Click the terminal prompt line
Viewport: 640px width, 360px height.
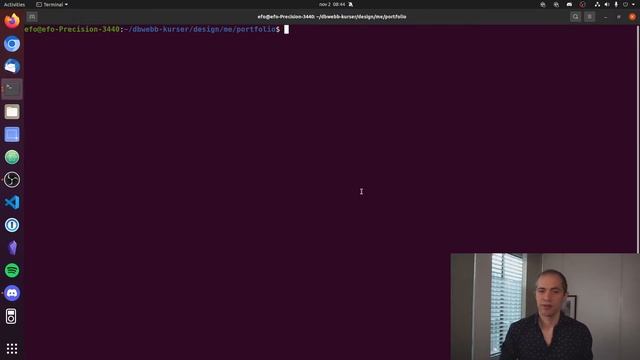(x=157, y=29)
